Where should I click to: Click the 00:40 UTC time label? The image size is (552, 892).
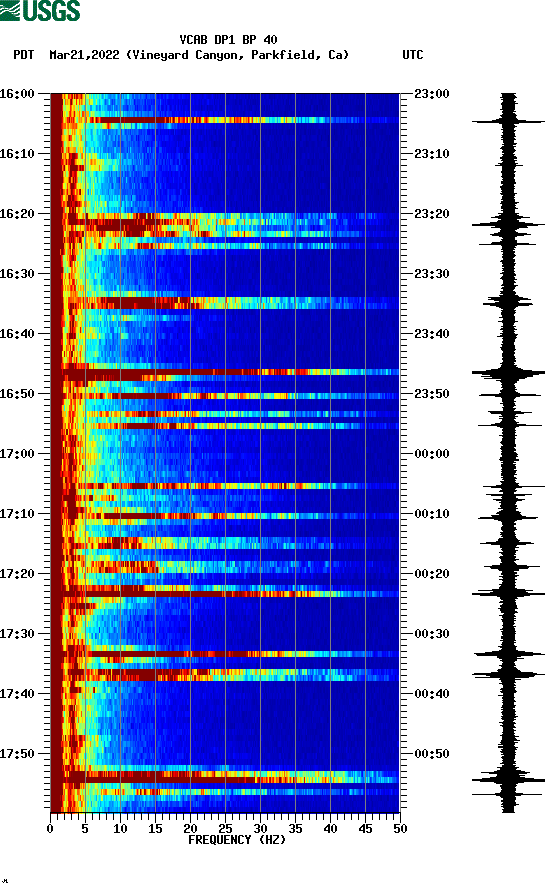(432, 694)
